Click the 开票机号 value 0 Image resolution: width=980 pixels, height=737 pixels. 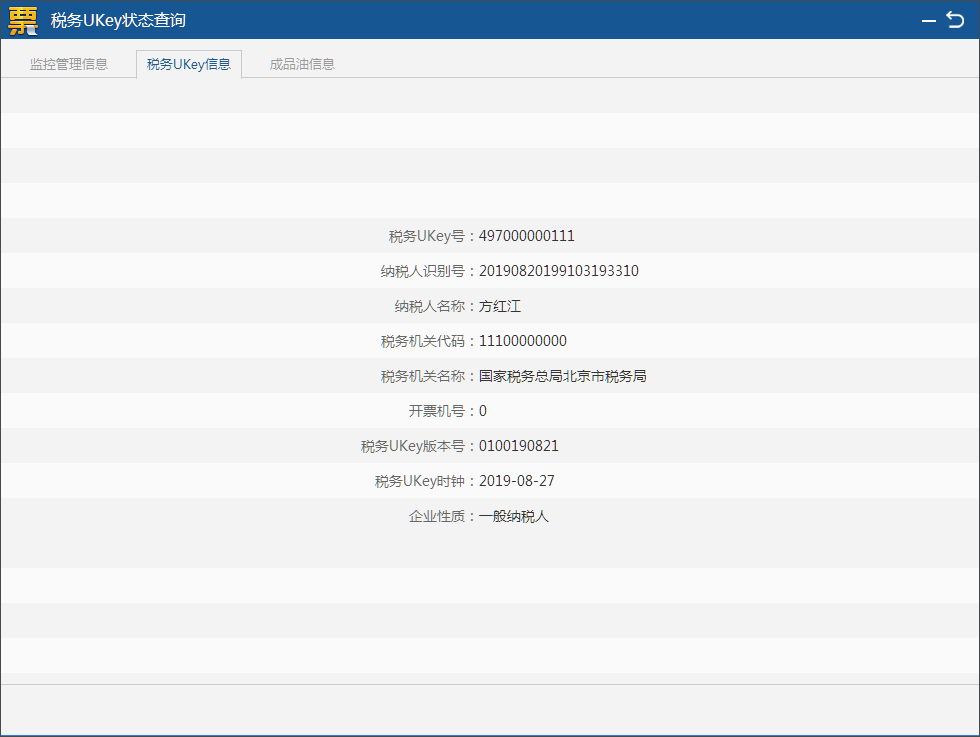(x=483, y=411)
